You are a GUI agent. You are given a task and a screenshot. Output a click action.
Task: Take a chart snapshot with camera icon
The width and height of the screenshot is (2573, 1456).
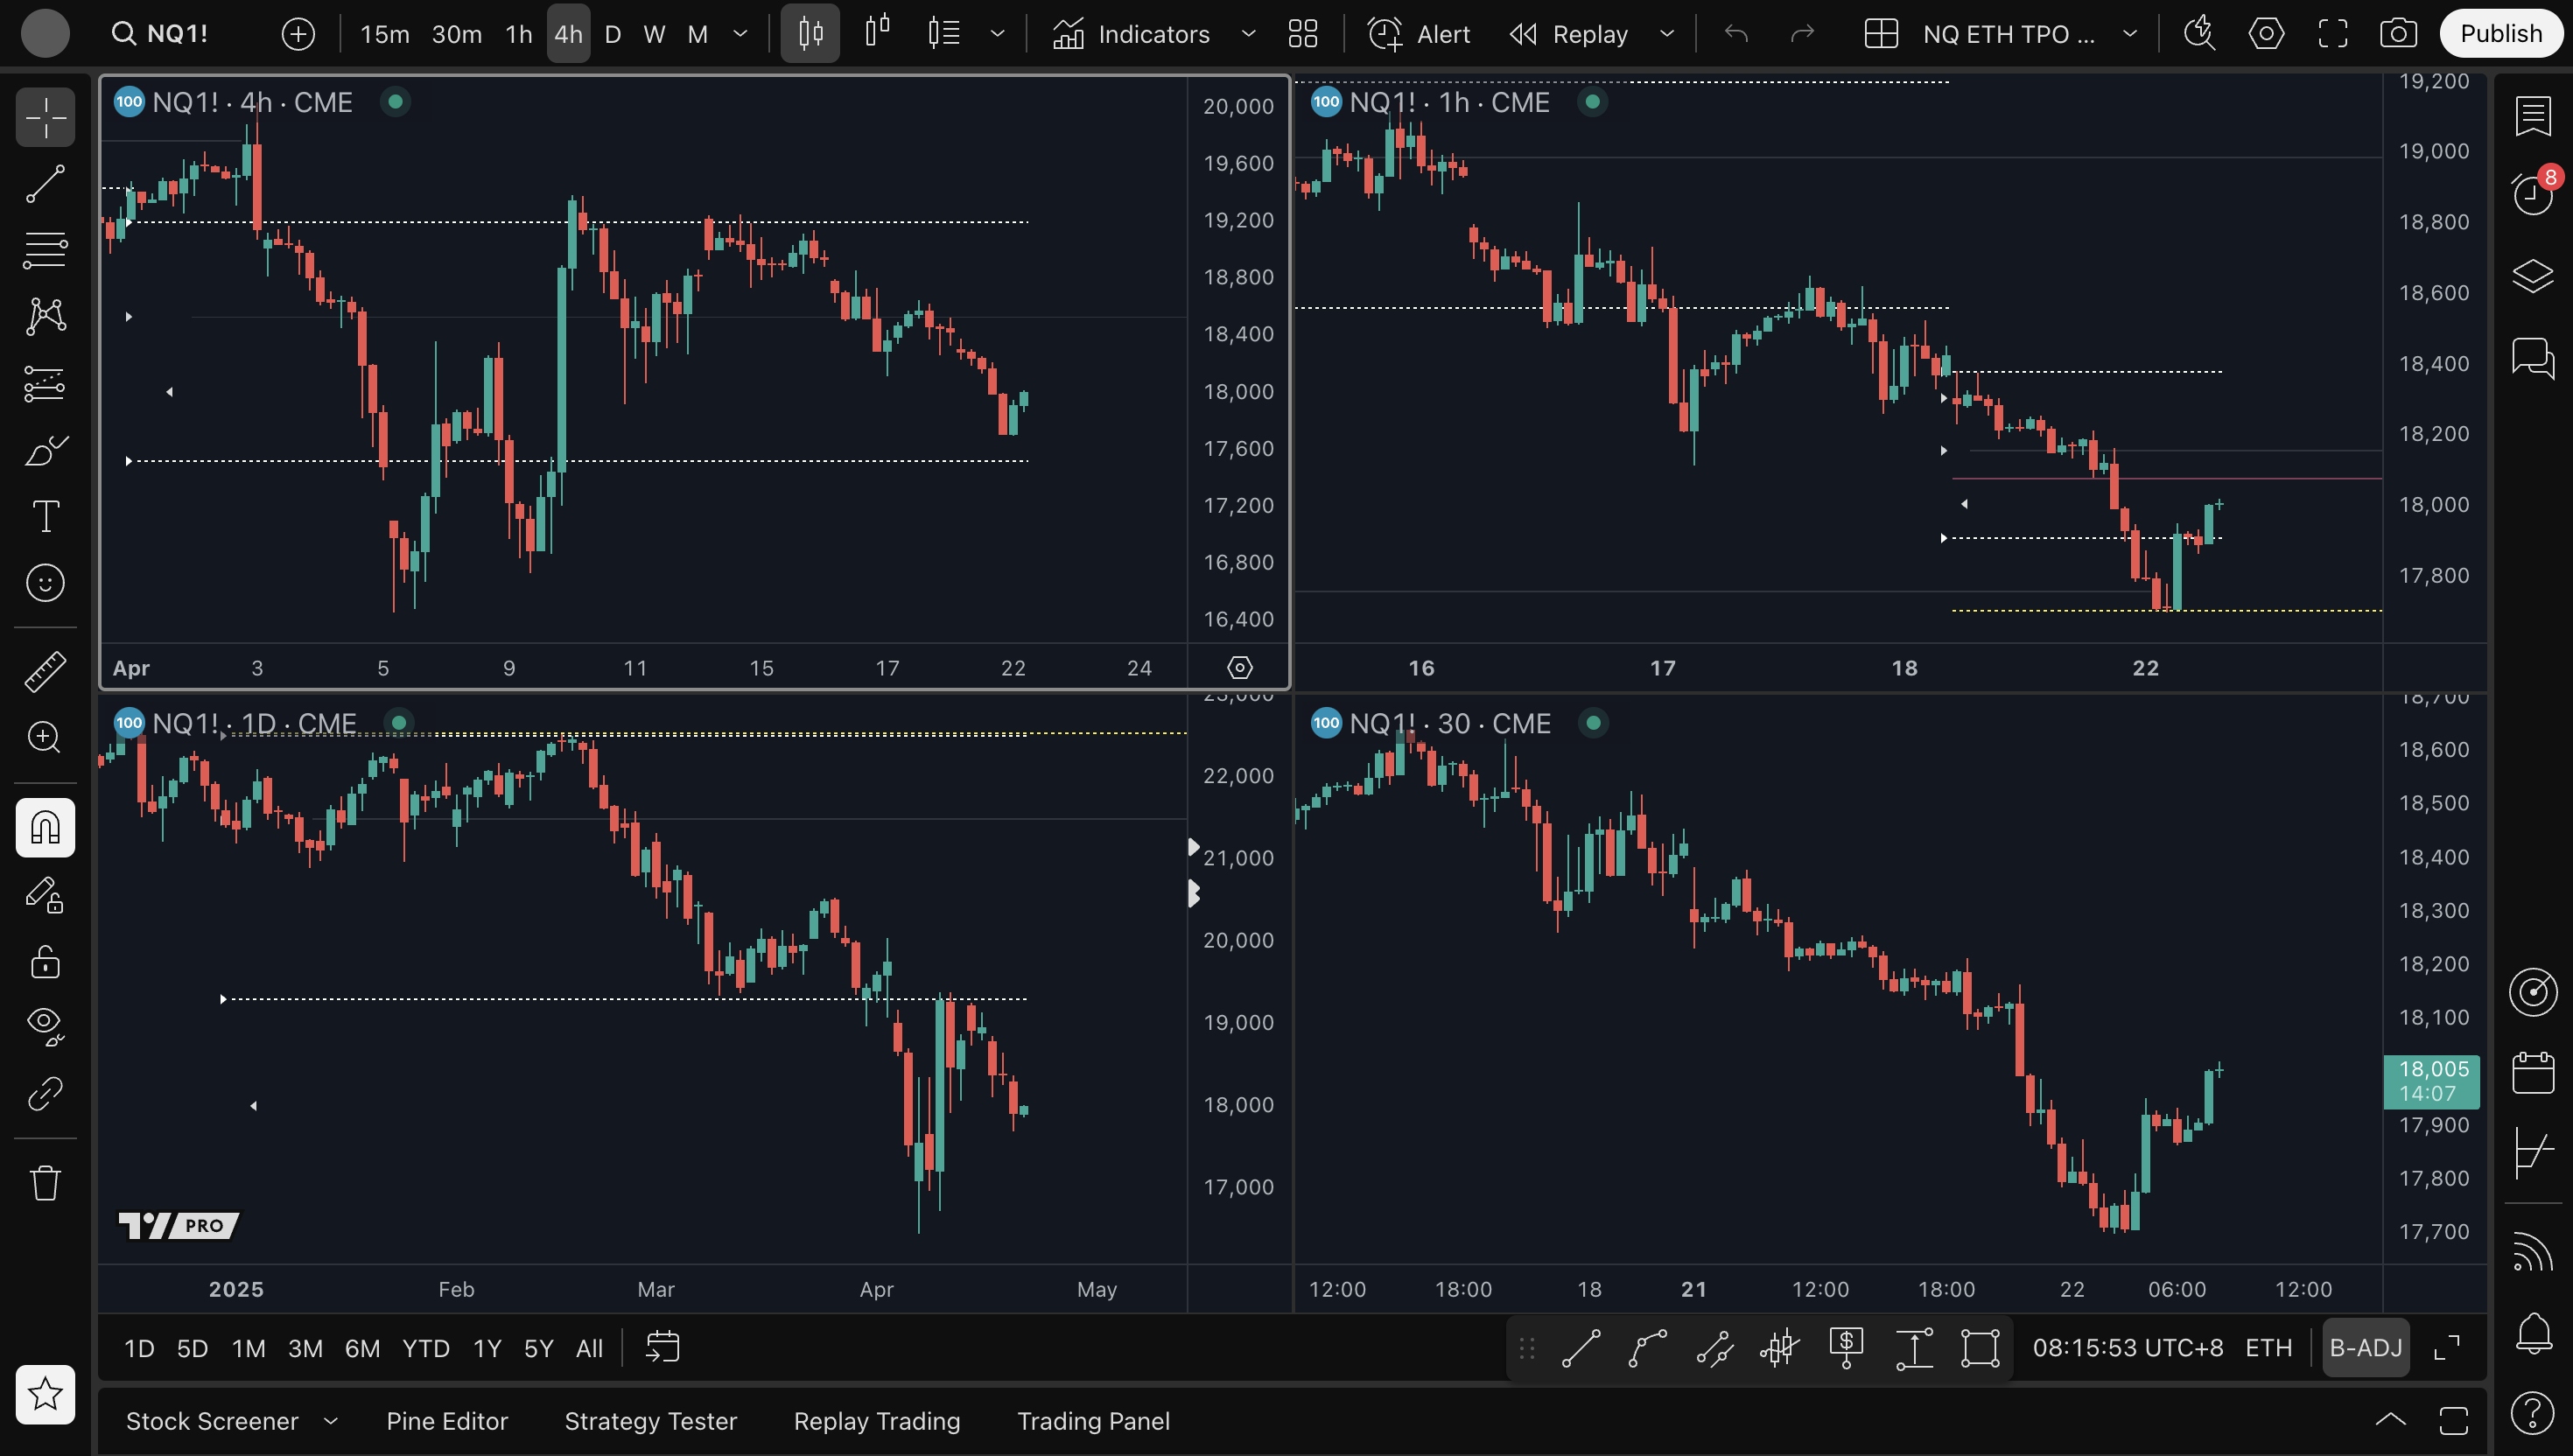[2398, 34]
